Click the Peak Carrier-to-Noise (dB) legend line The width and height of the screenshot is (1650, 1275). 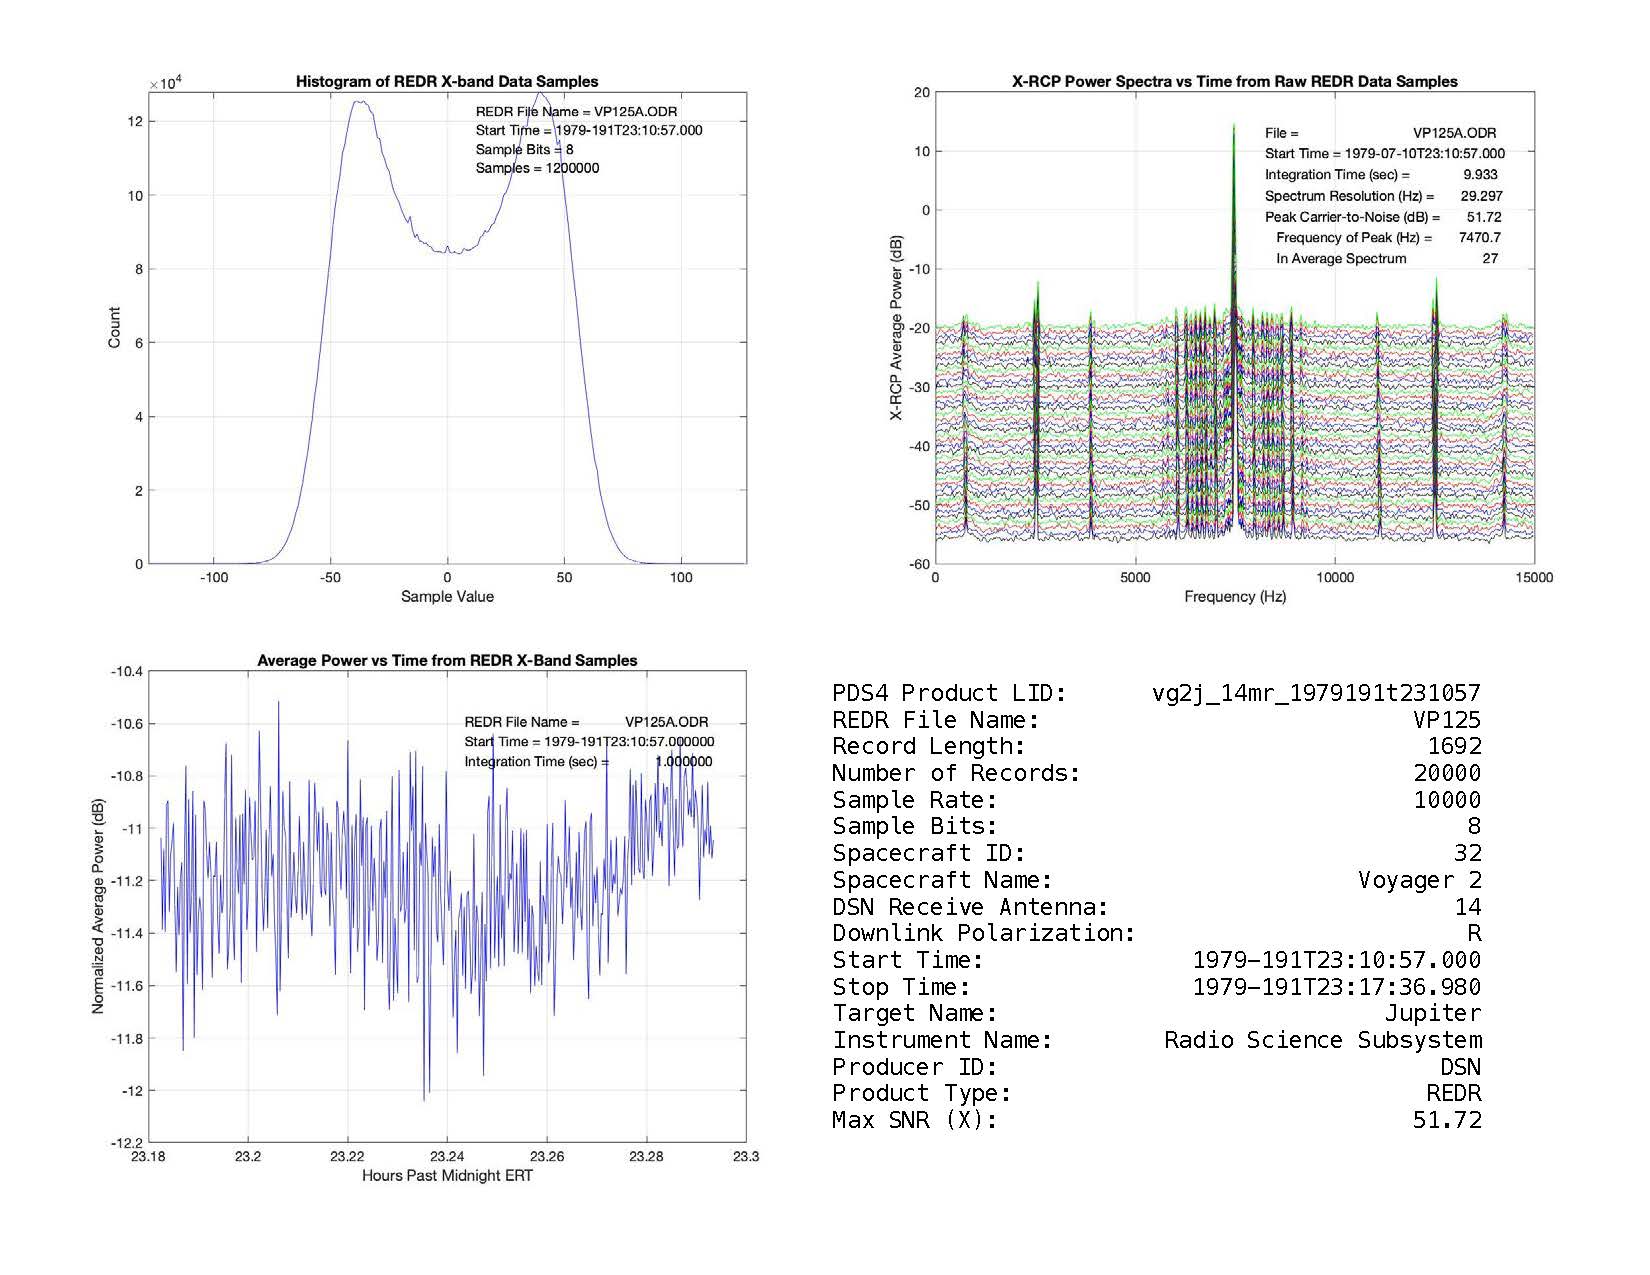point(1352,217)
